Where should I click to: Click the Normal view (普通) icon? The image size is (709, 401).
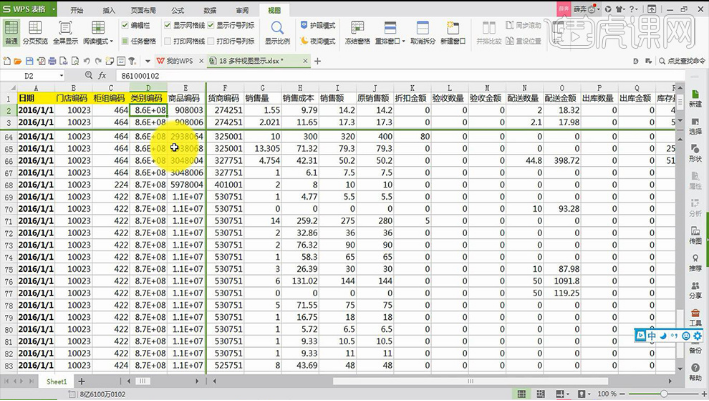click(x=11, y=28)
